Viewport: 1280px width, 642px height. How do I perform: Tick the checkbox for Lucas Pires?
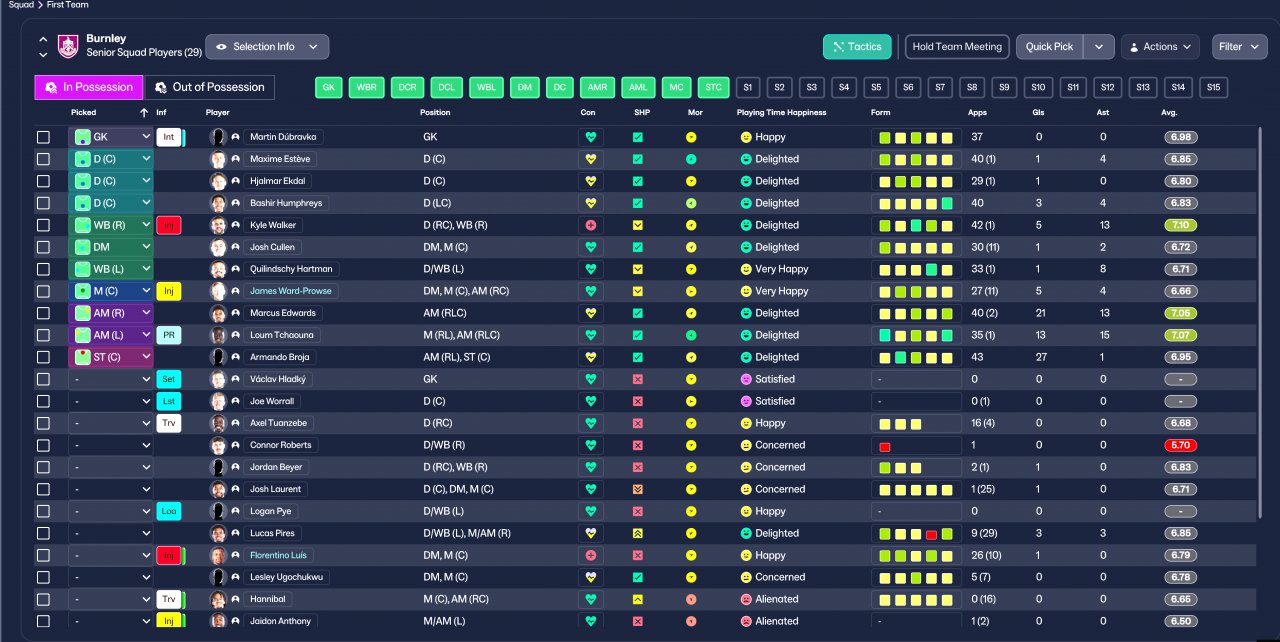(43, 533)
